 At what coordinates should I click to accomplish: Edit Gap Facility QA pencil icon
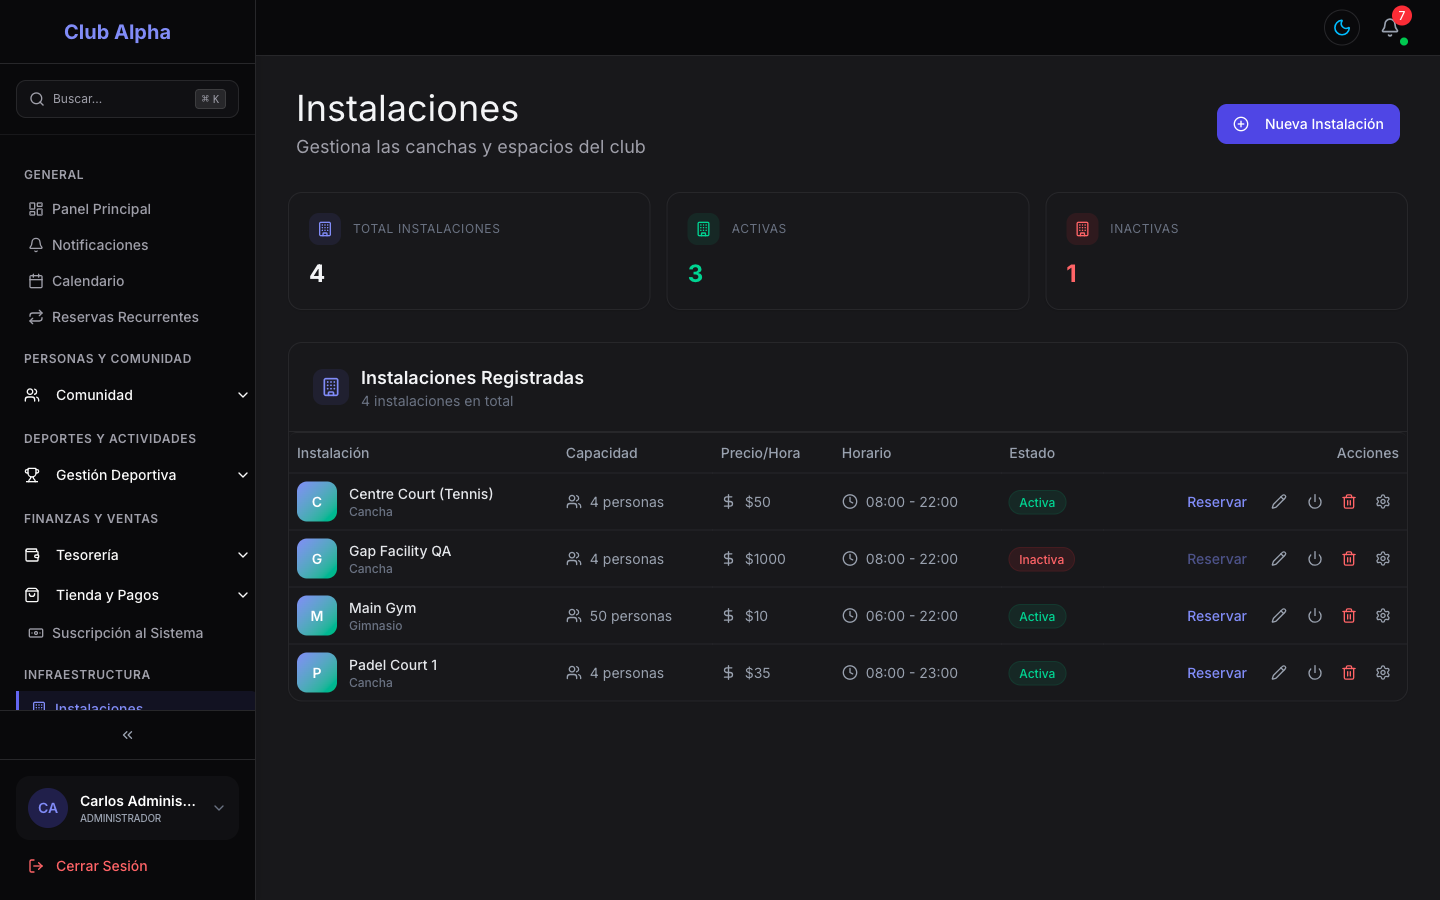point(1279,559)
